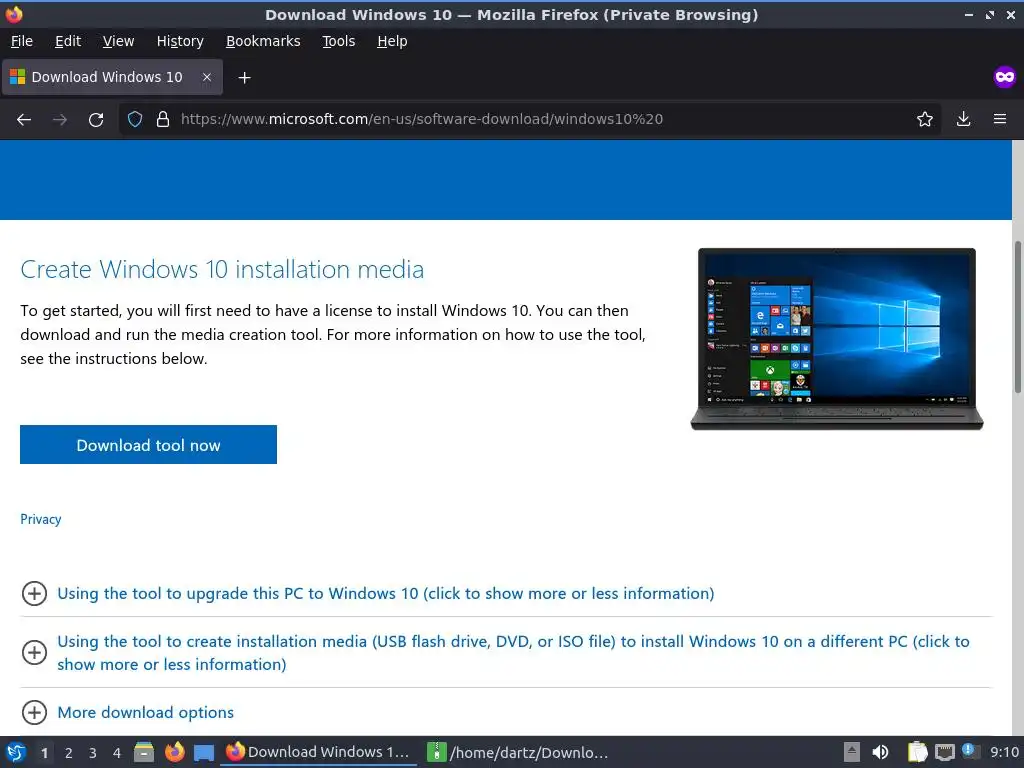The height and width of the screenshot is (768, 1024).
Task: Expand upgrade this PC to Windows 10 section
Action: coord(385,594)
